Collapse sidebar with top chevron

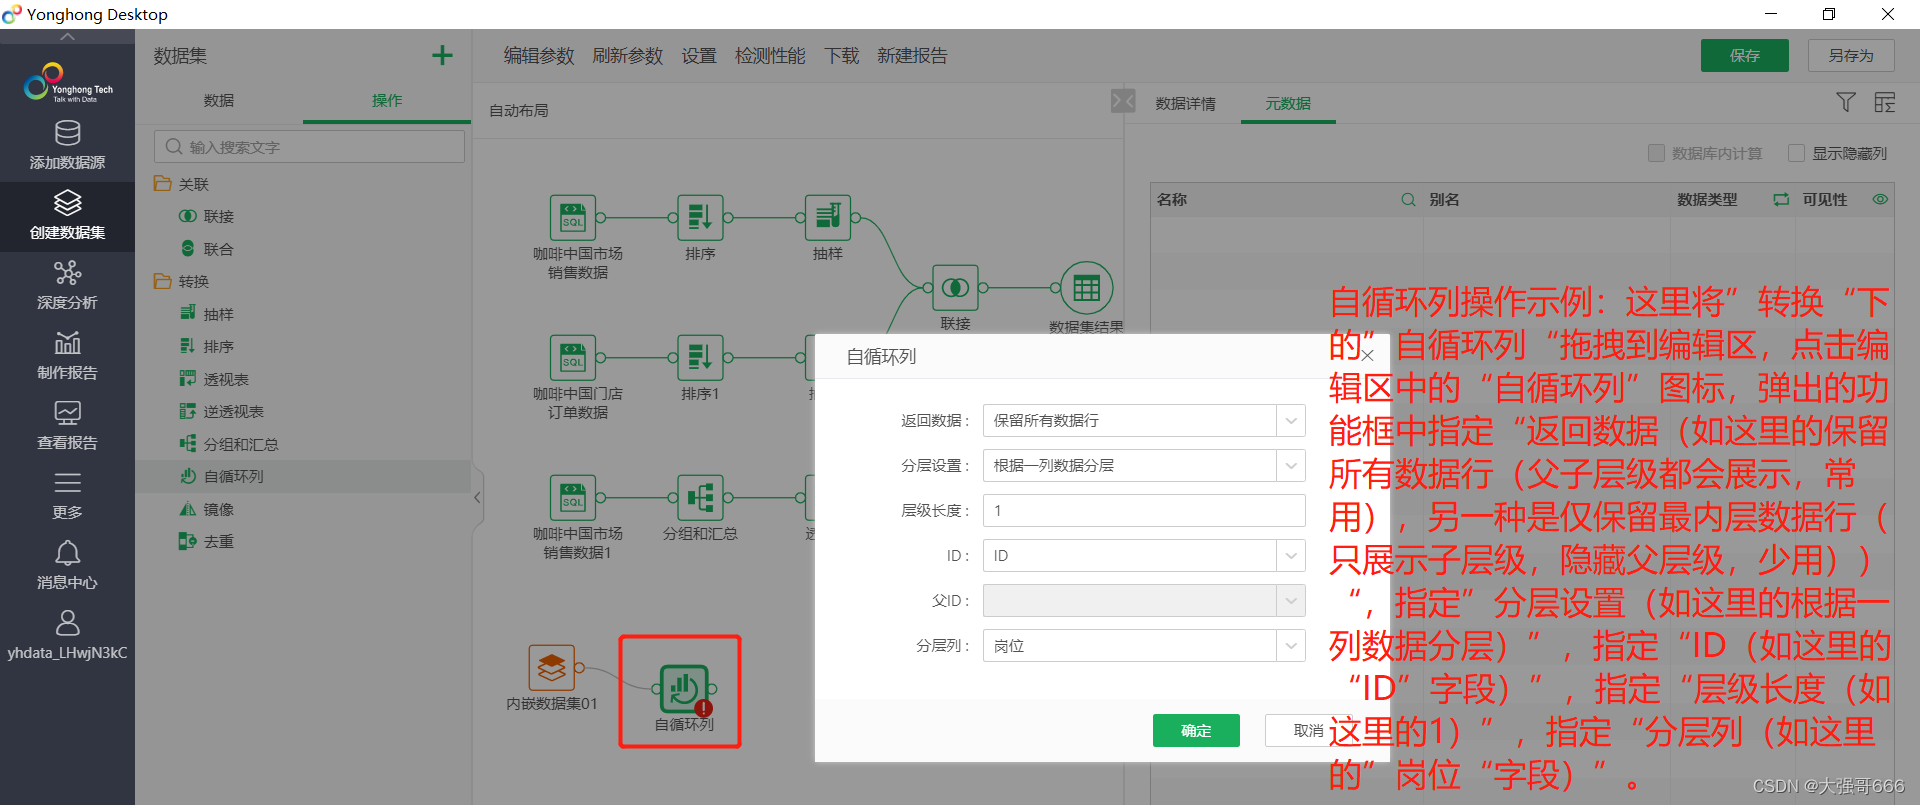click(67, 37)
